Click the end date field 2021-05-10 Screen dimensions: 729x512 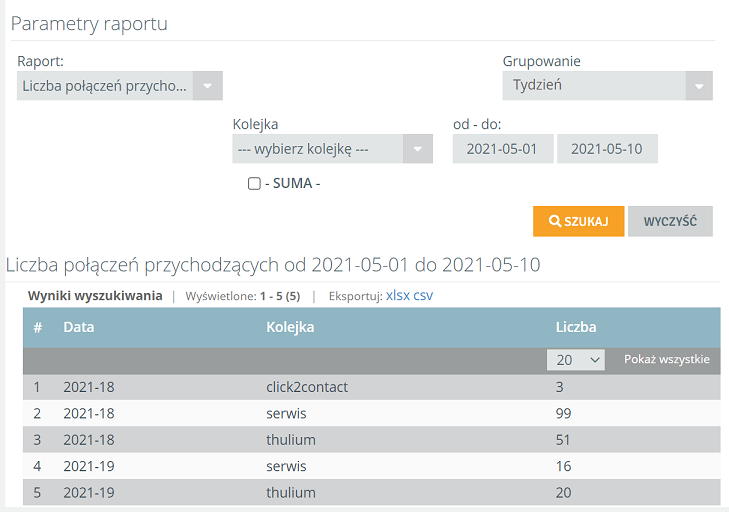607,149
